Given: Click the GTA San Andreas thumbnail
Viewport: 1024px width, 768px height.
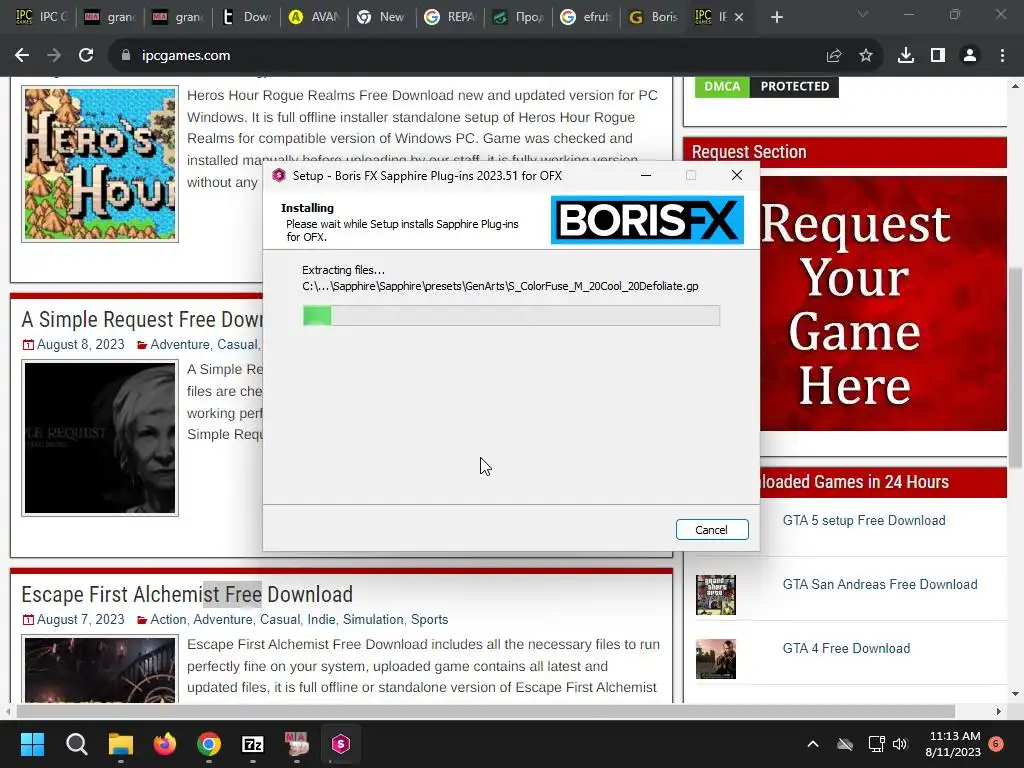Looking at the screenshot, I should 716,595.
